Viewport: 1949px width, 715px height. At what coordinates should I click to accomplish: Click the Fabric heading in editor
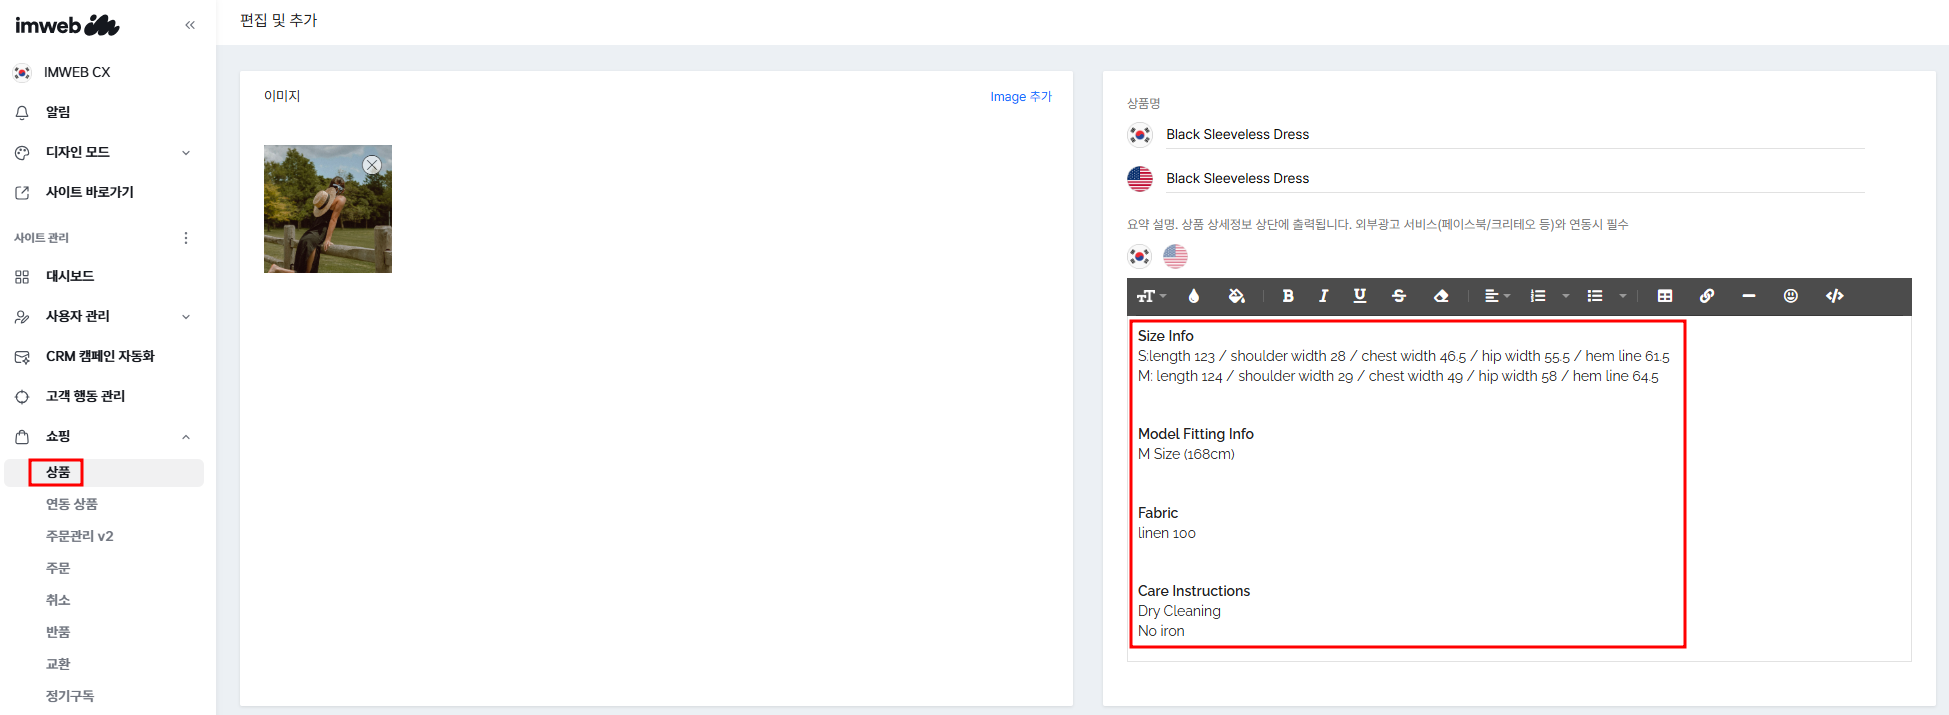tap(1158, 513)
